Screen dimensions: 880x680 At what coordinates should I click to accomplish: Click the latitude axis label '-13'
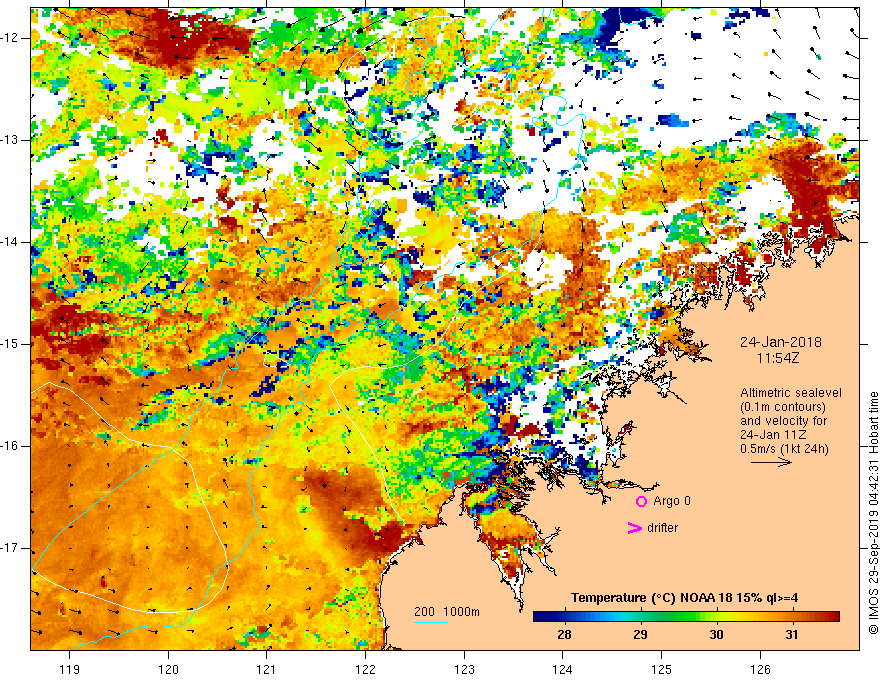tap(12, 140)
